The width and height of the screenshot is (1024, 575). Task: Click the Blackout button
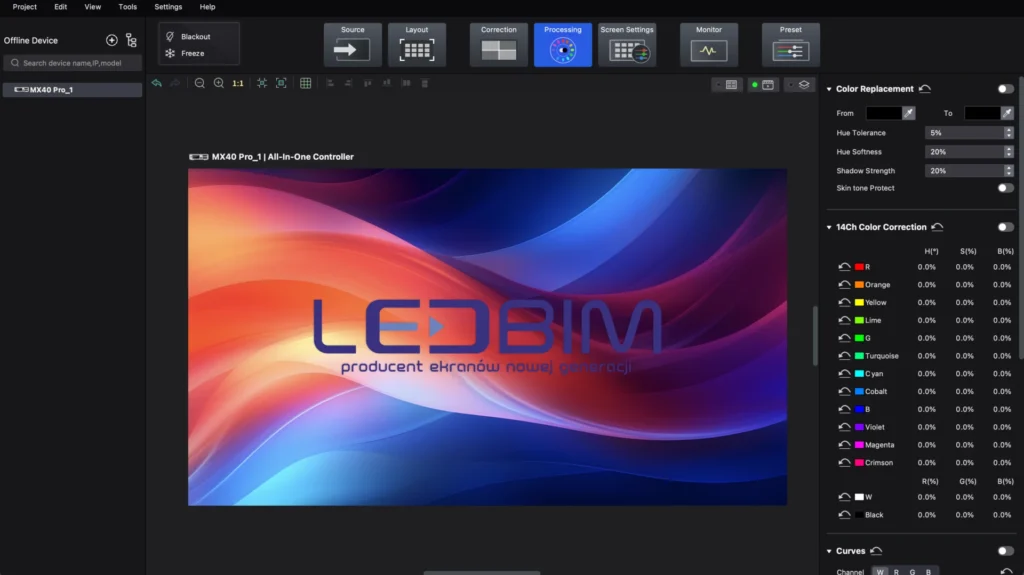click(x=195, y=37)
